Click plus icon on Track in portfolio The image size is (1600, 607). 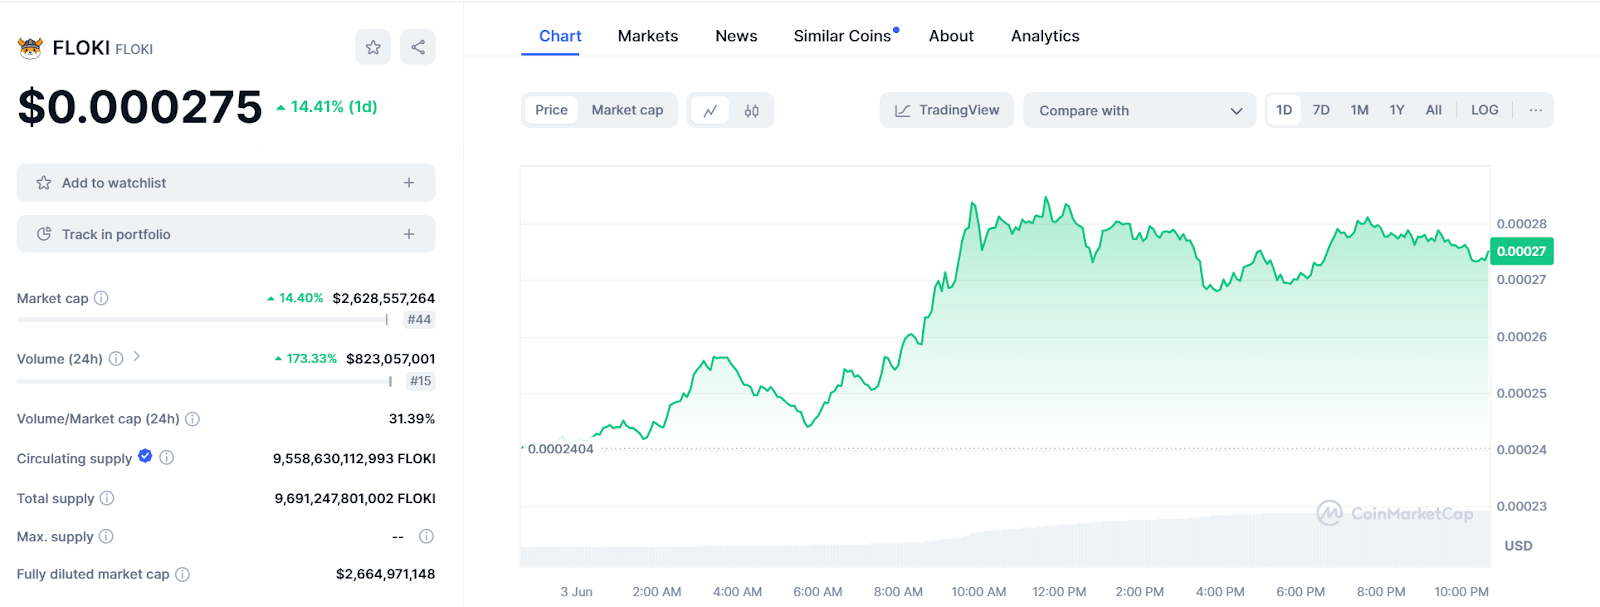point(409,234)
